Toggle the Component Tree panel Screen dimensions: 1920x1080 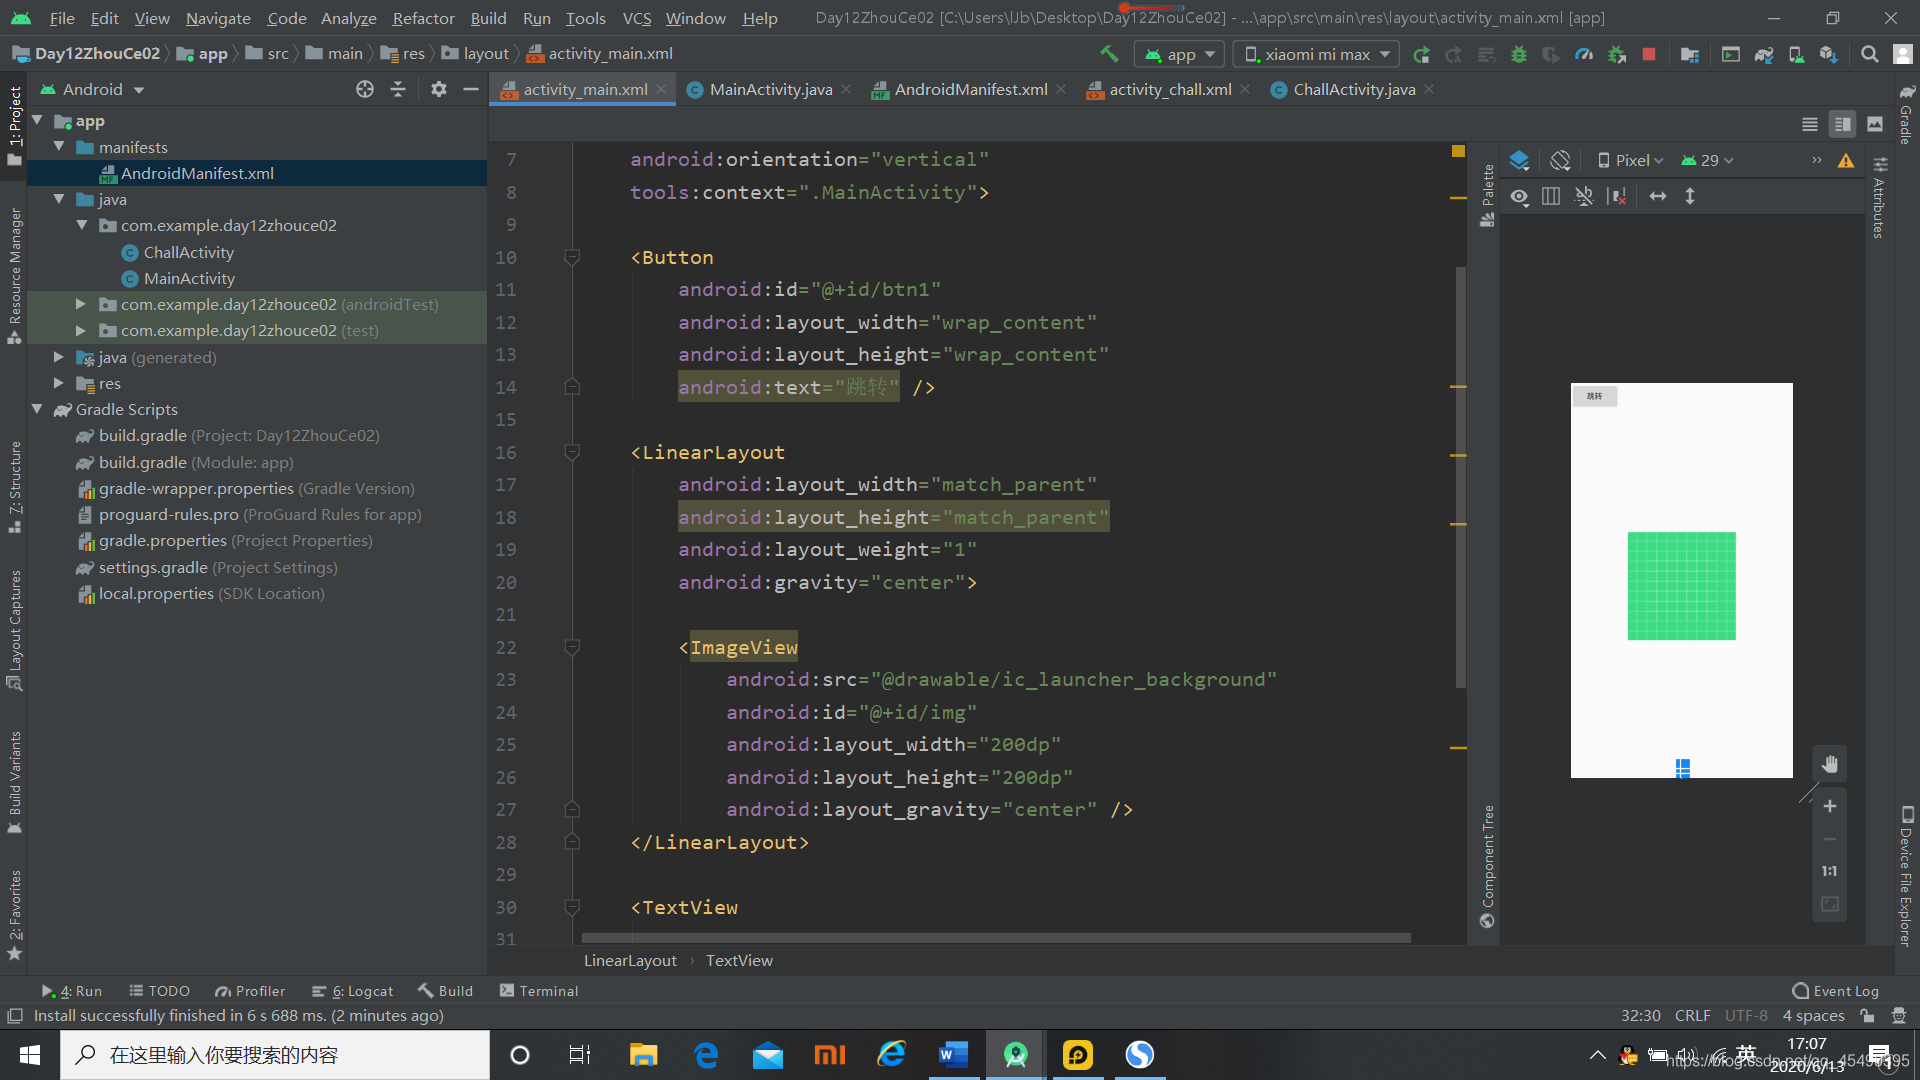coord(1488,866)
